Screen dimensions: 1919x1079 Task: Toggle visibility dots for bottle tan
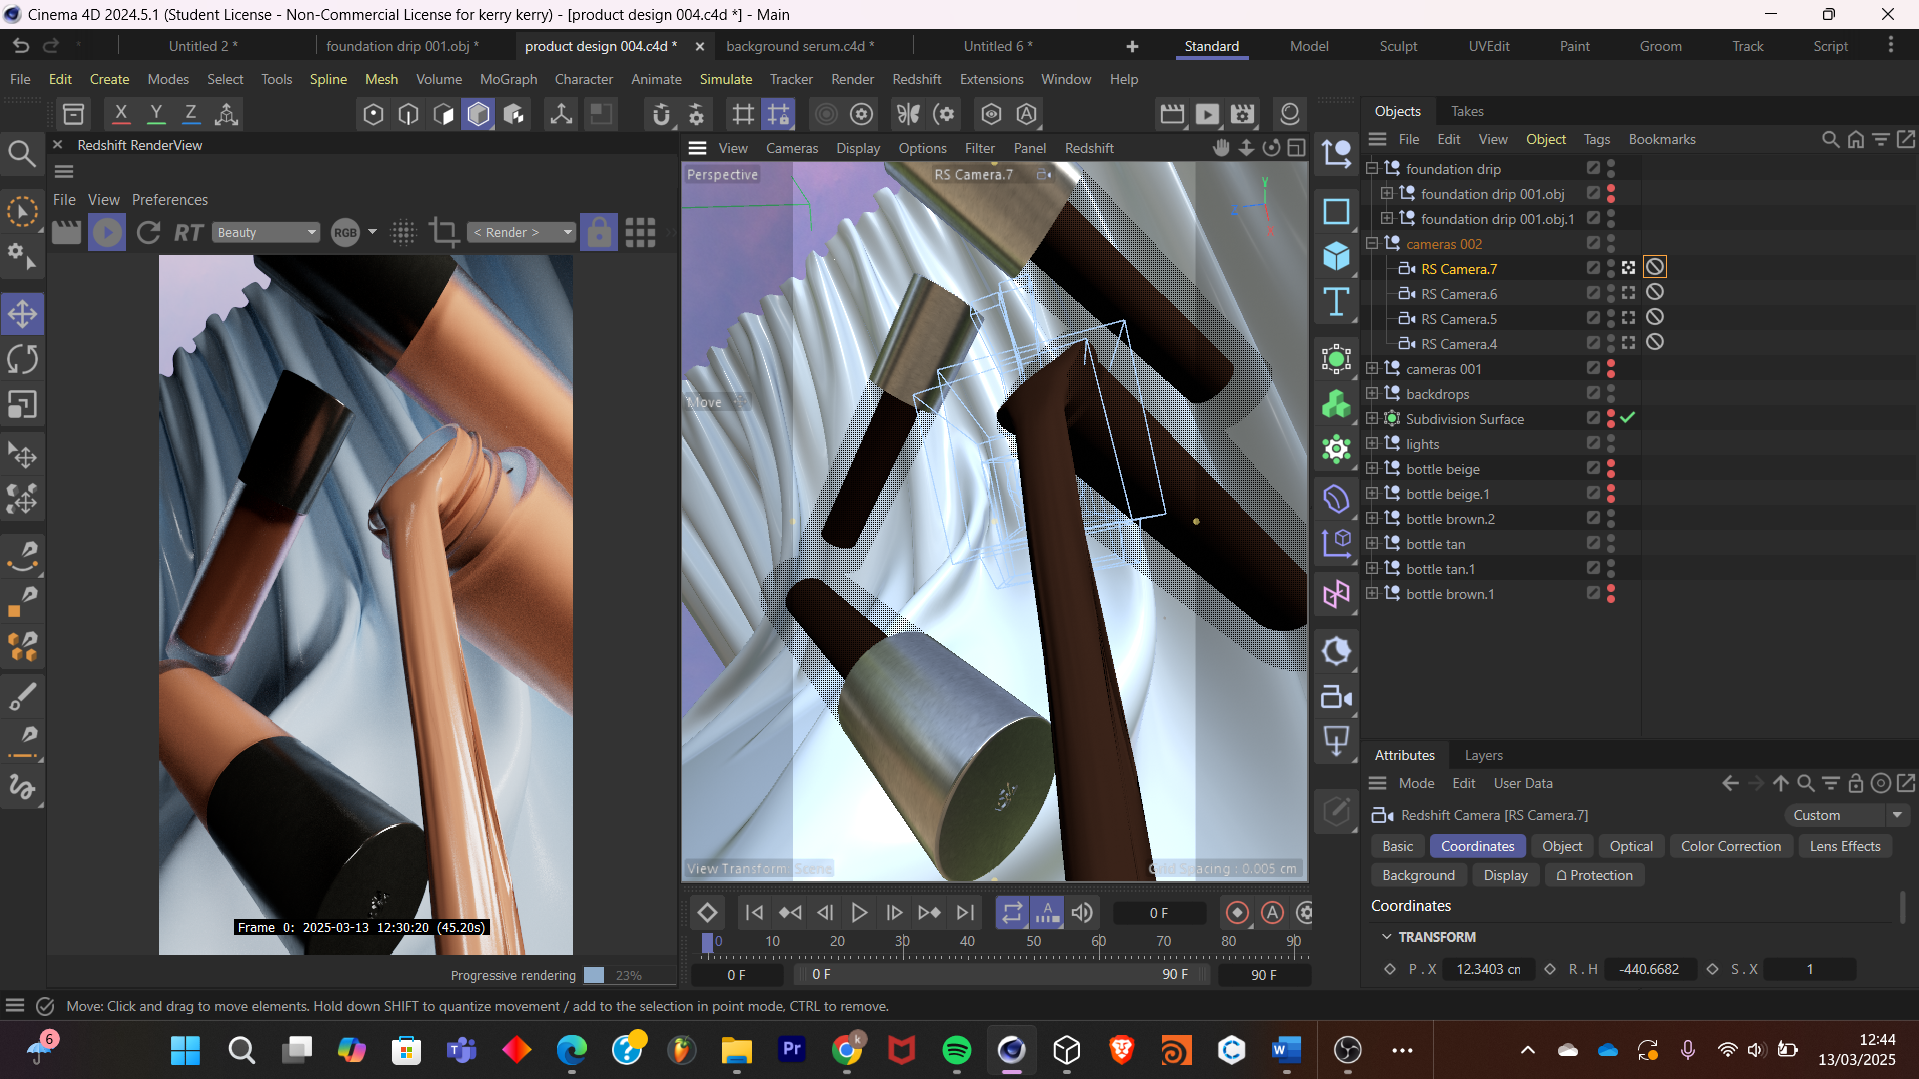1611,544
